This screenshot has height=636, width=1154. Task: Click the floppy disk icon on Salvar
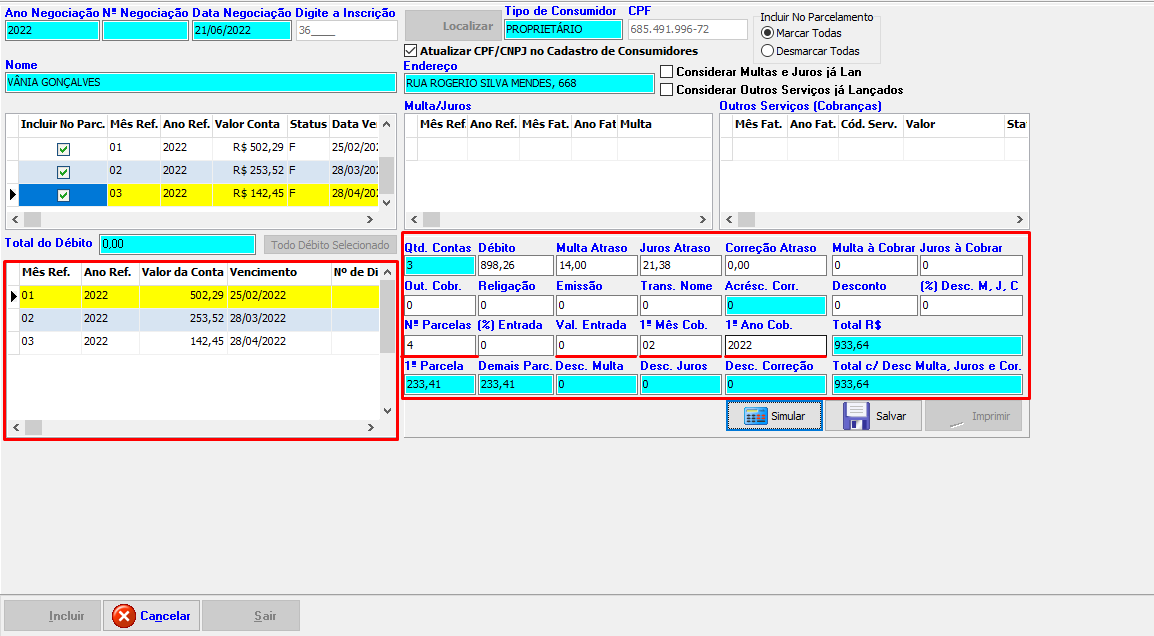point(856,416)
